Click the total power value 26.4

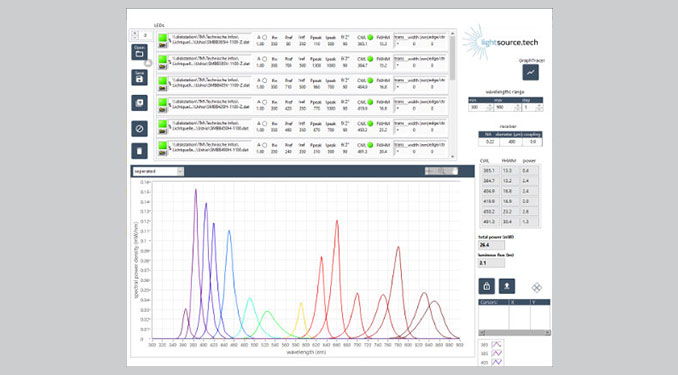492,245
